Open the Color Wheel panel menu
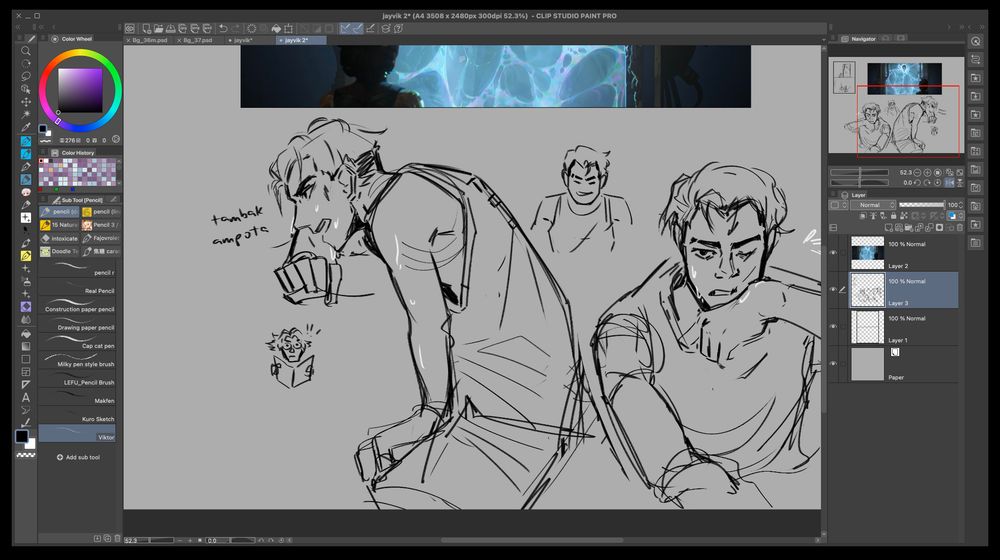This screenshot has height=560, width=1000. [x=43, y=39]
